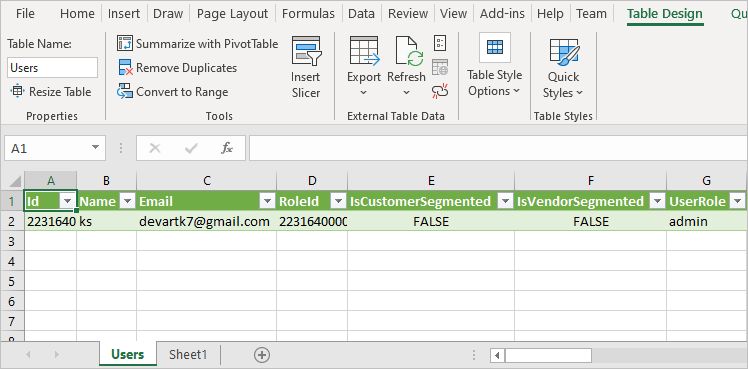
Task: Choose Convert to Range
Action: coord(173,92)
